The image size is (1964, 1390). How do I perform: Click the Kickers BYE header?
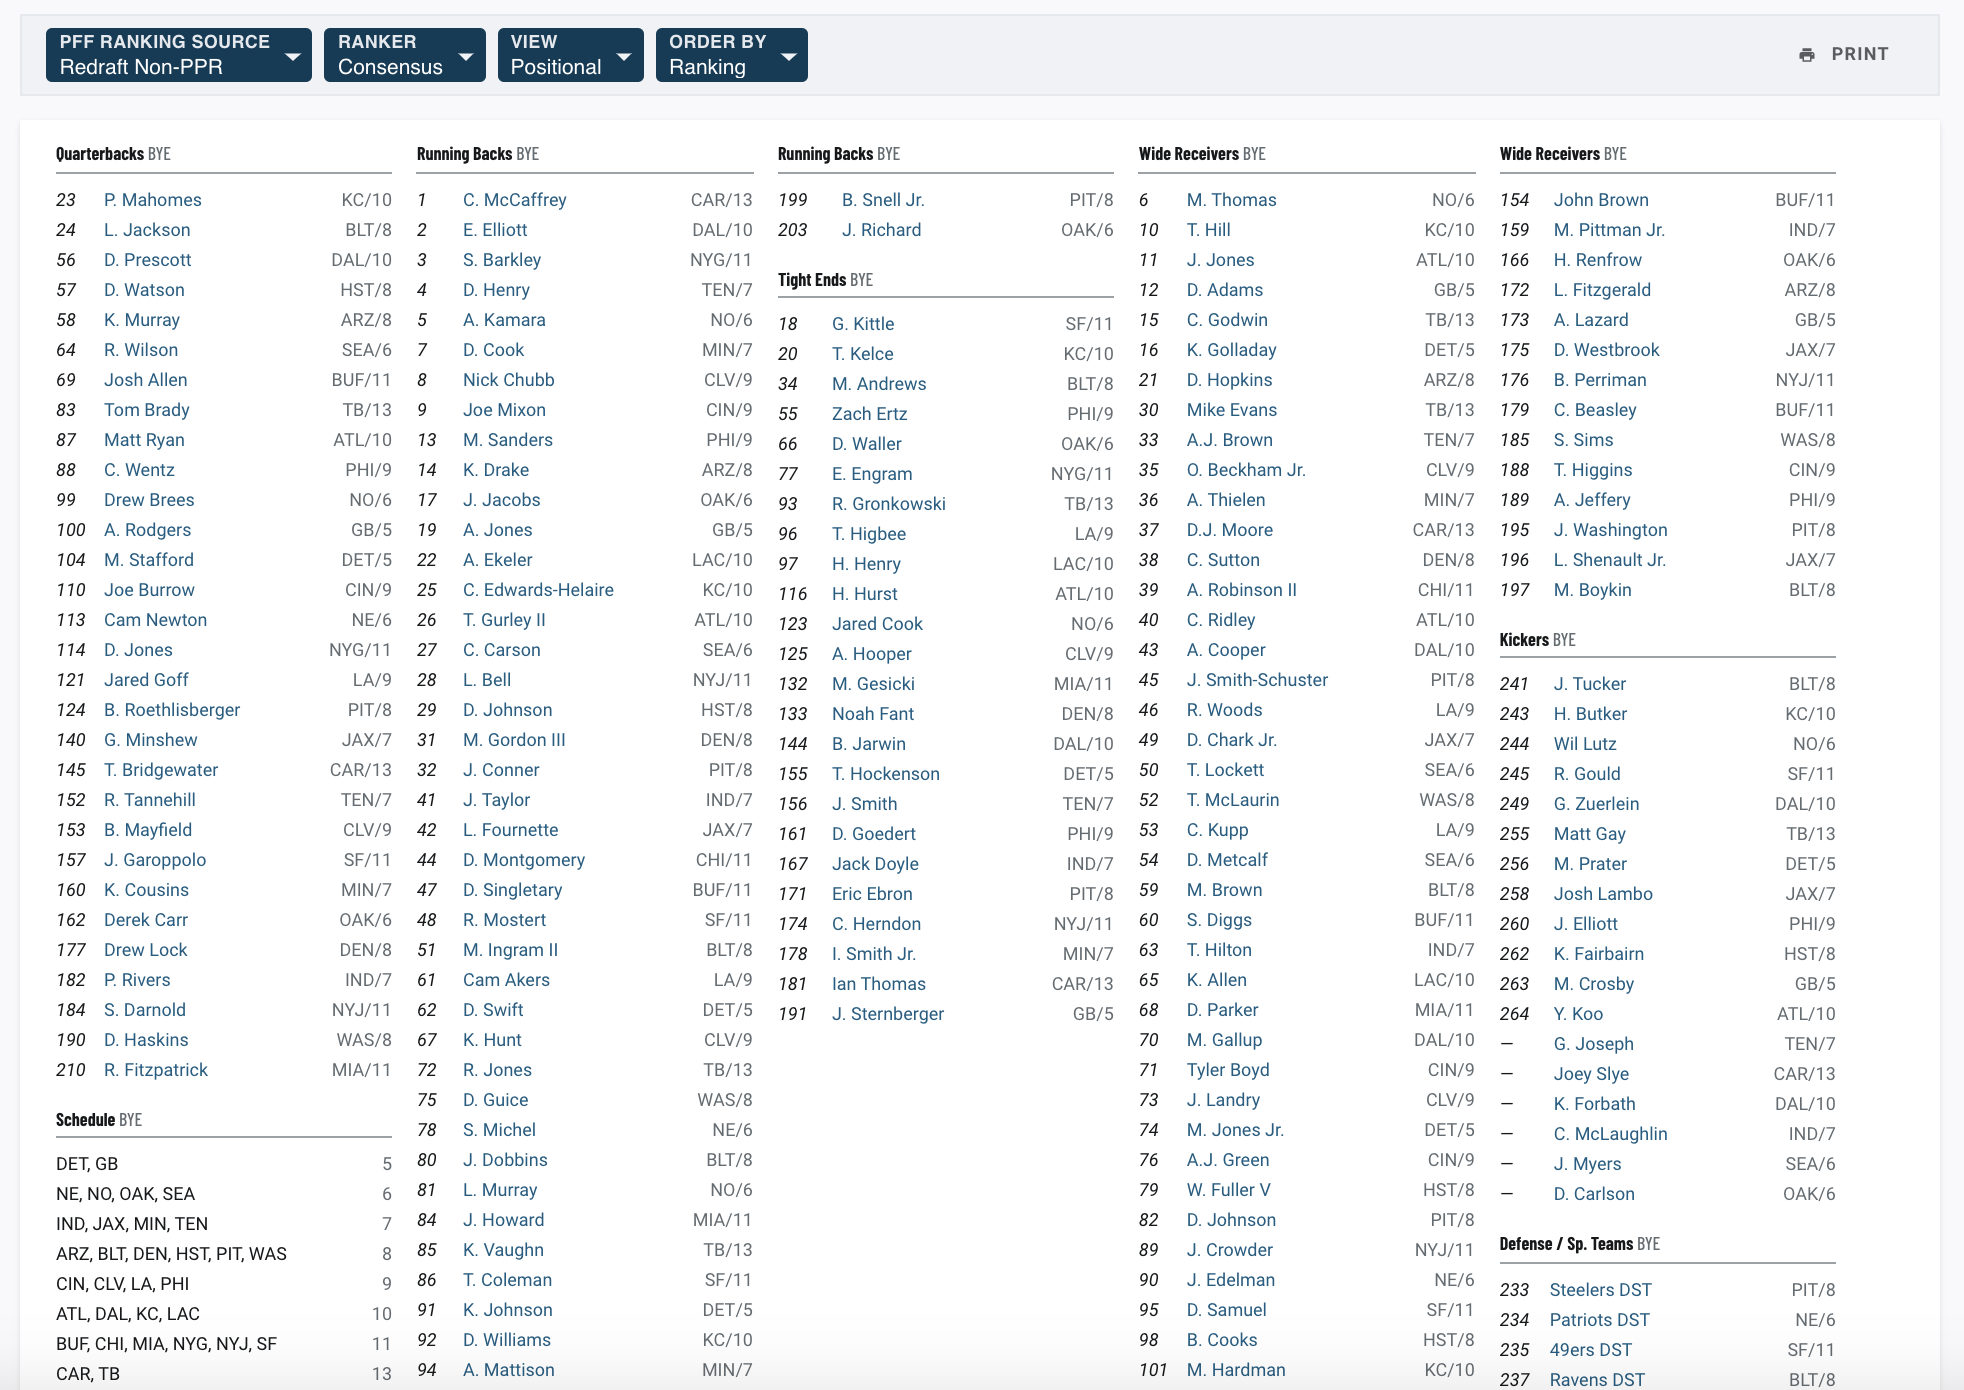coord(1537,640)
